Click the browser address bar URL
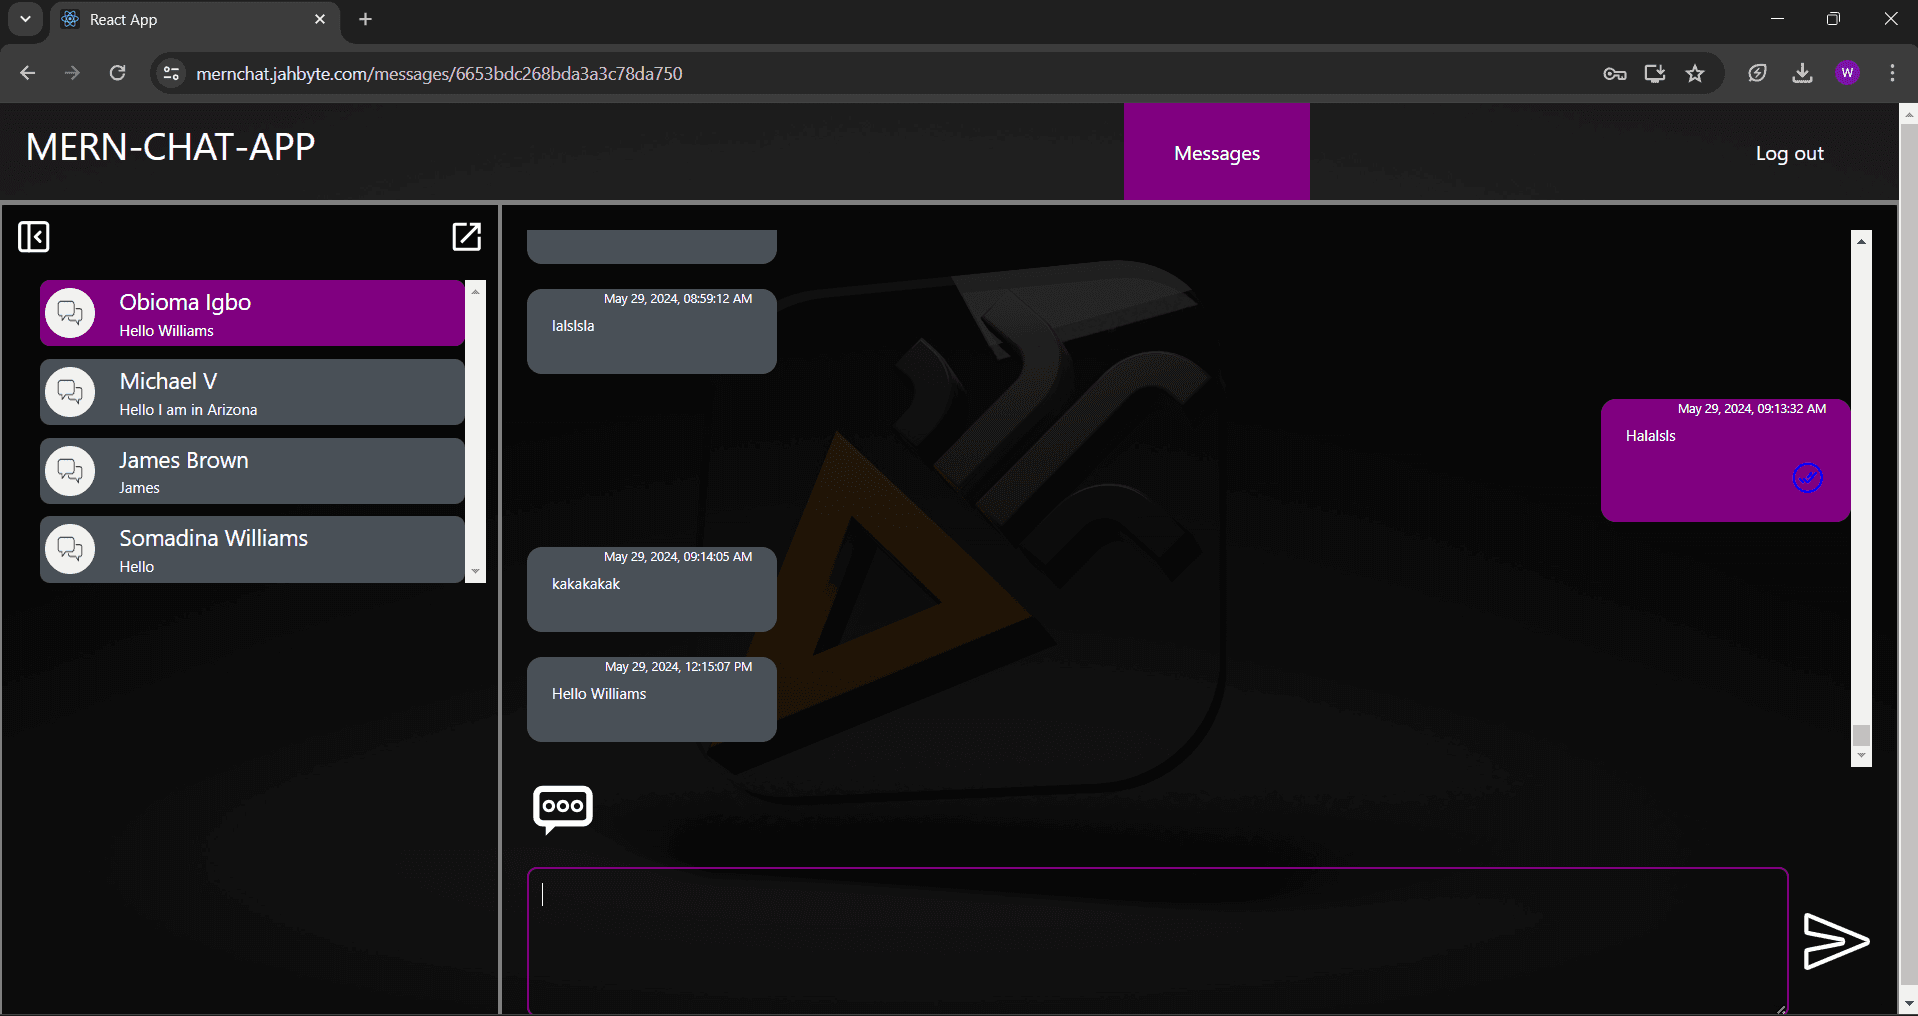 pos(439,73)
